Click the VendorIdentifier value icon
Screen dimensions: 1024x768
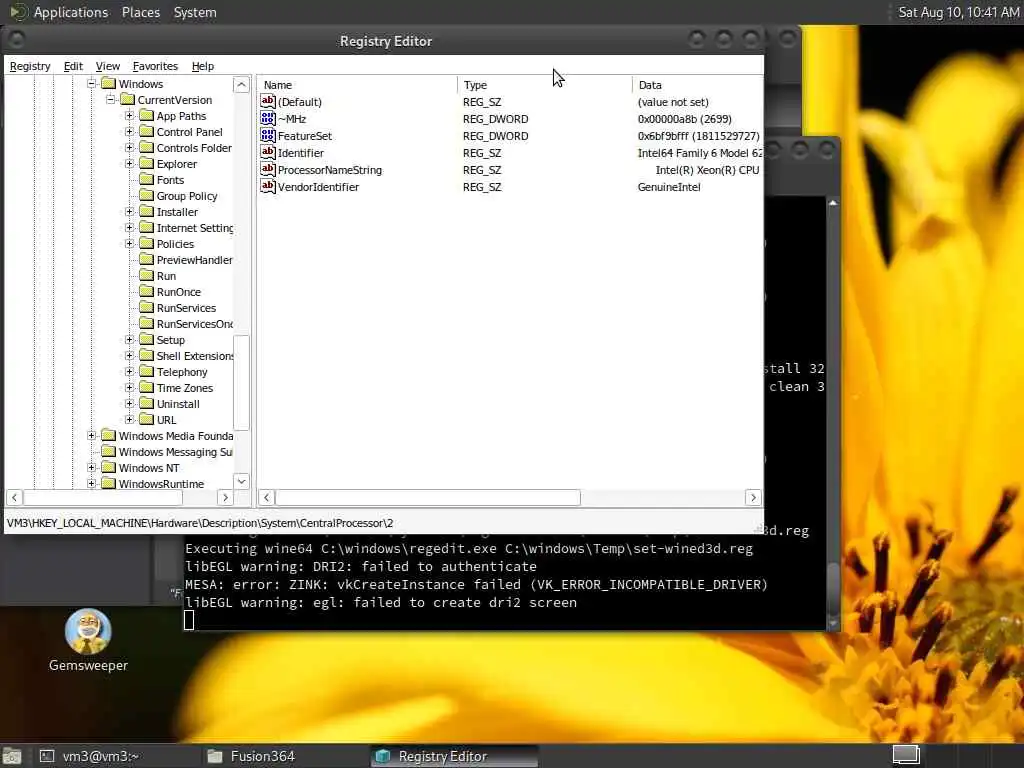point(268,186)
